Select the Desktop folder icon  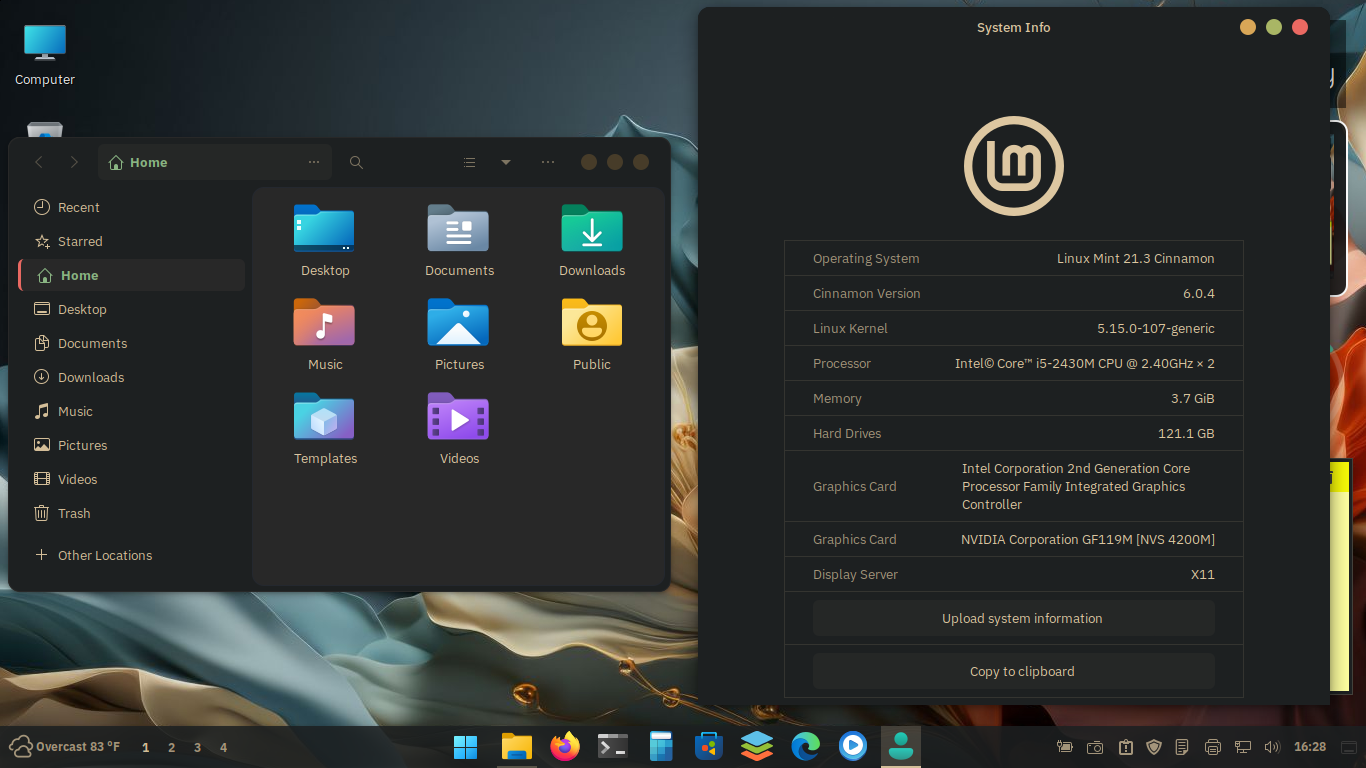(324, 228)
